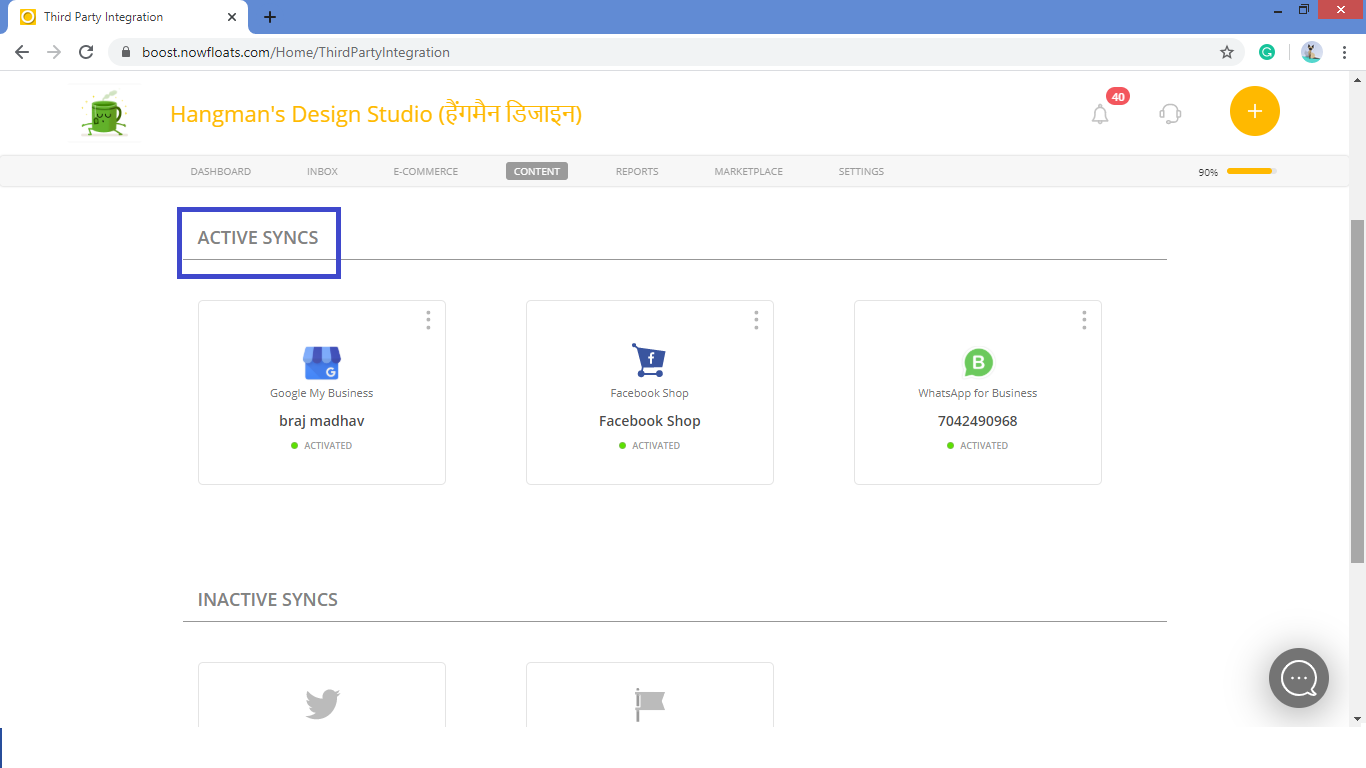Click the grey Twitter bird icon

point(323,704)
